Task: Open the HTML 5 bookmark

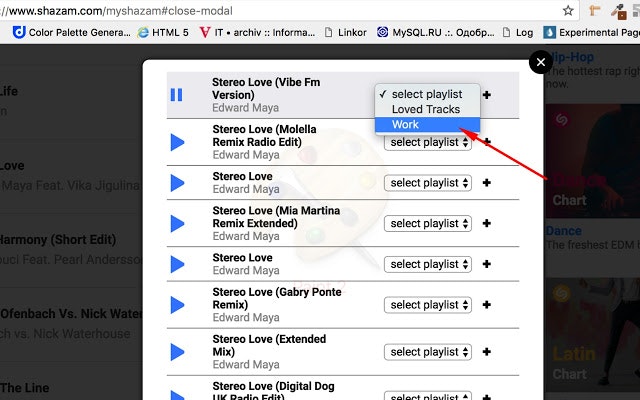Action: point(163,32)
